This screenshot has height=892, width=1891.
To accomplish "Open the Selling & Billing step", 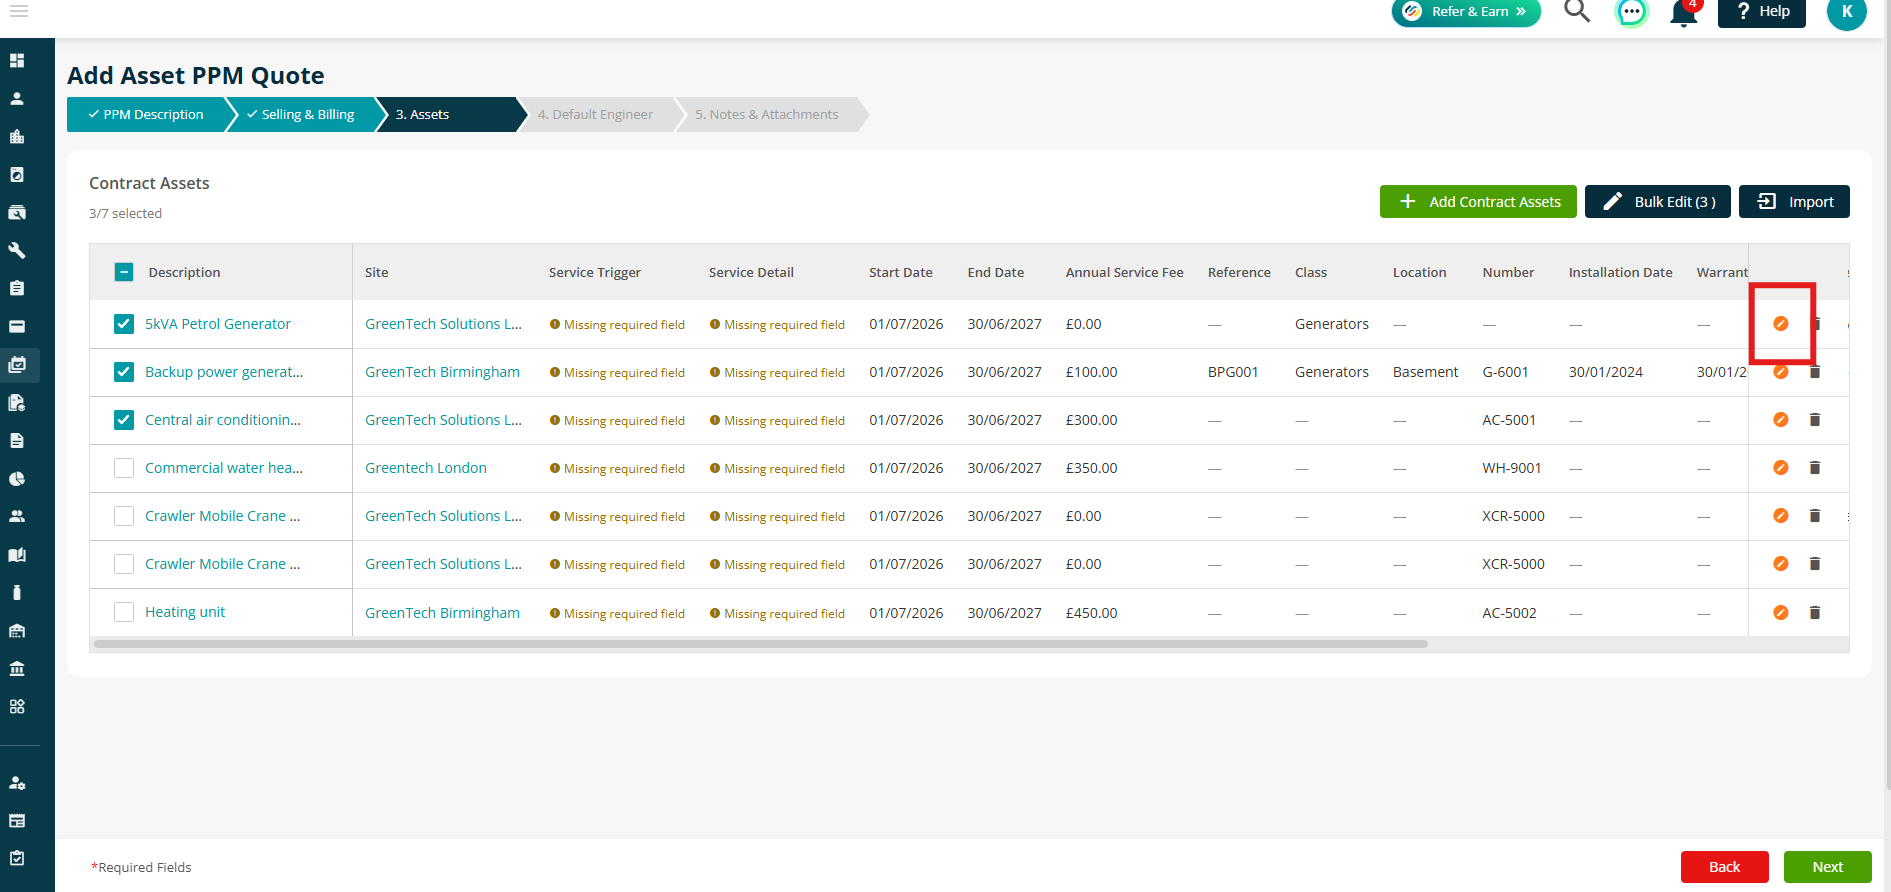I will pyautogui.click(x=301, y=114).
